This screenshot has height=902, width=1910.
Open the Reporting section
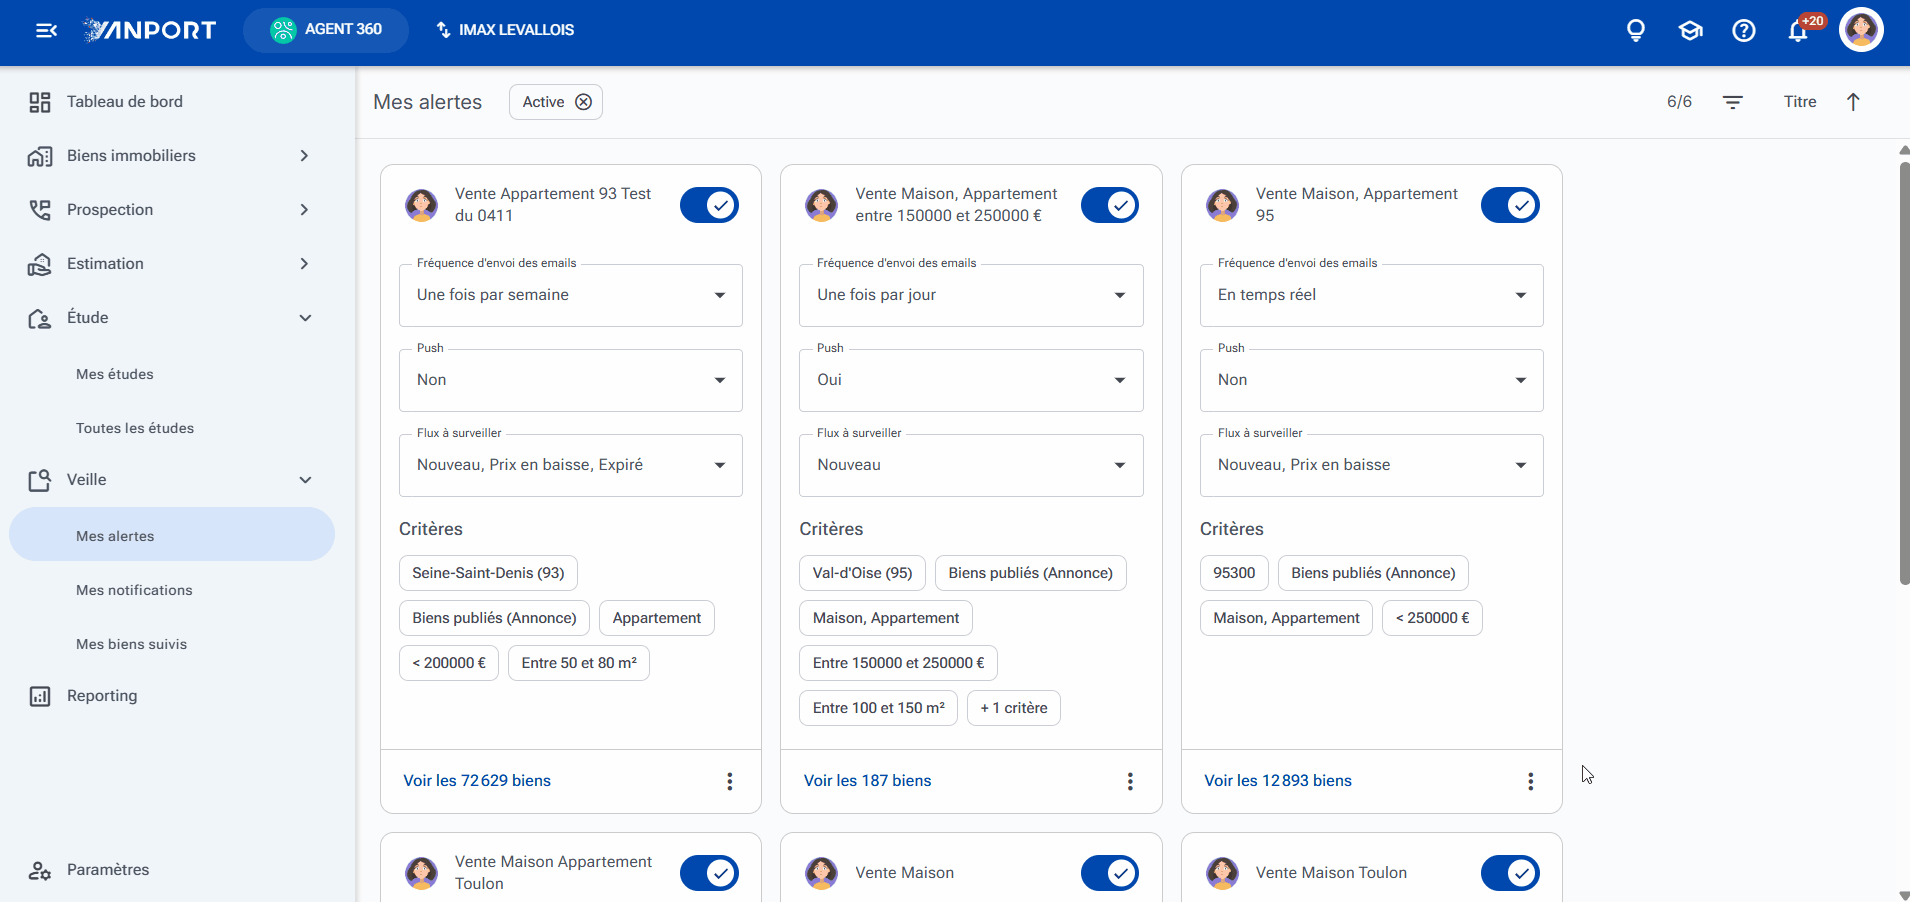(x=102, y=696)
